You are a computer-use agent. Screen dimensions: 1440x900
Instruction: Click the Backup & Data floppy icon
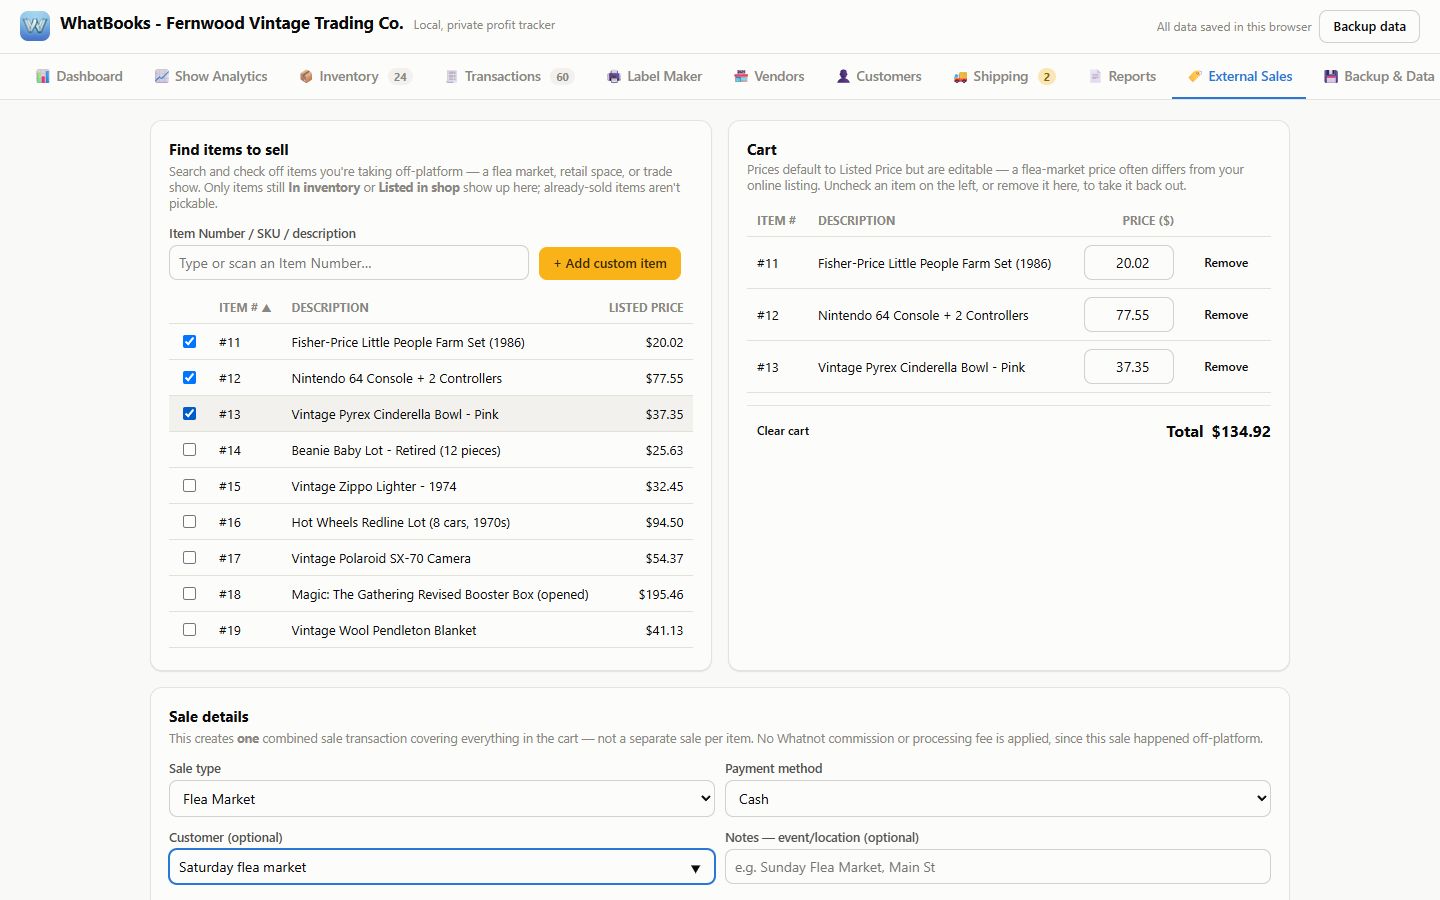coord(1331,77)
